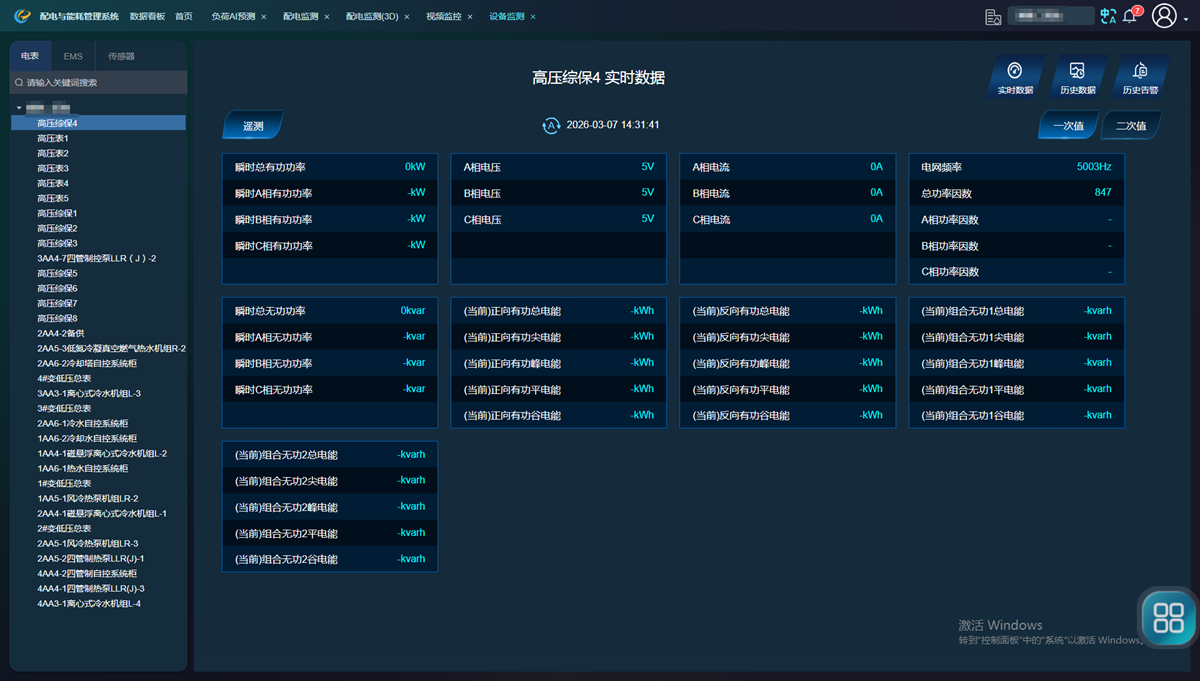Open the user account dropdown arrow

click(1186, 17)
